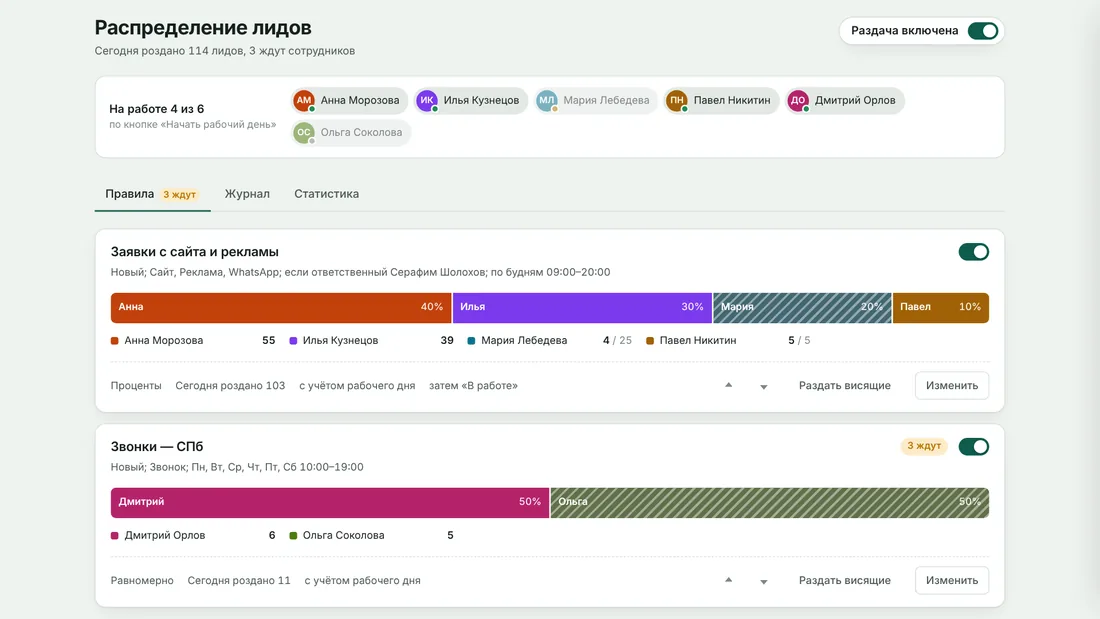Disable the «Заявки с сайта и рекламы» rule
Image resolution: width=1100 pixels, height=619 pixels.
click(974, 252)
